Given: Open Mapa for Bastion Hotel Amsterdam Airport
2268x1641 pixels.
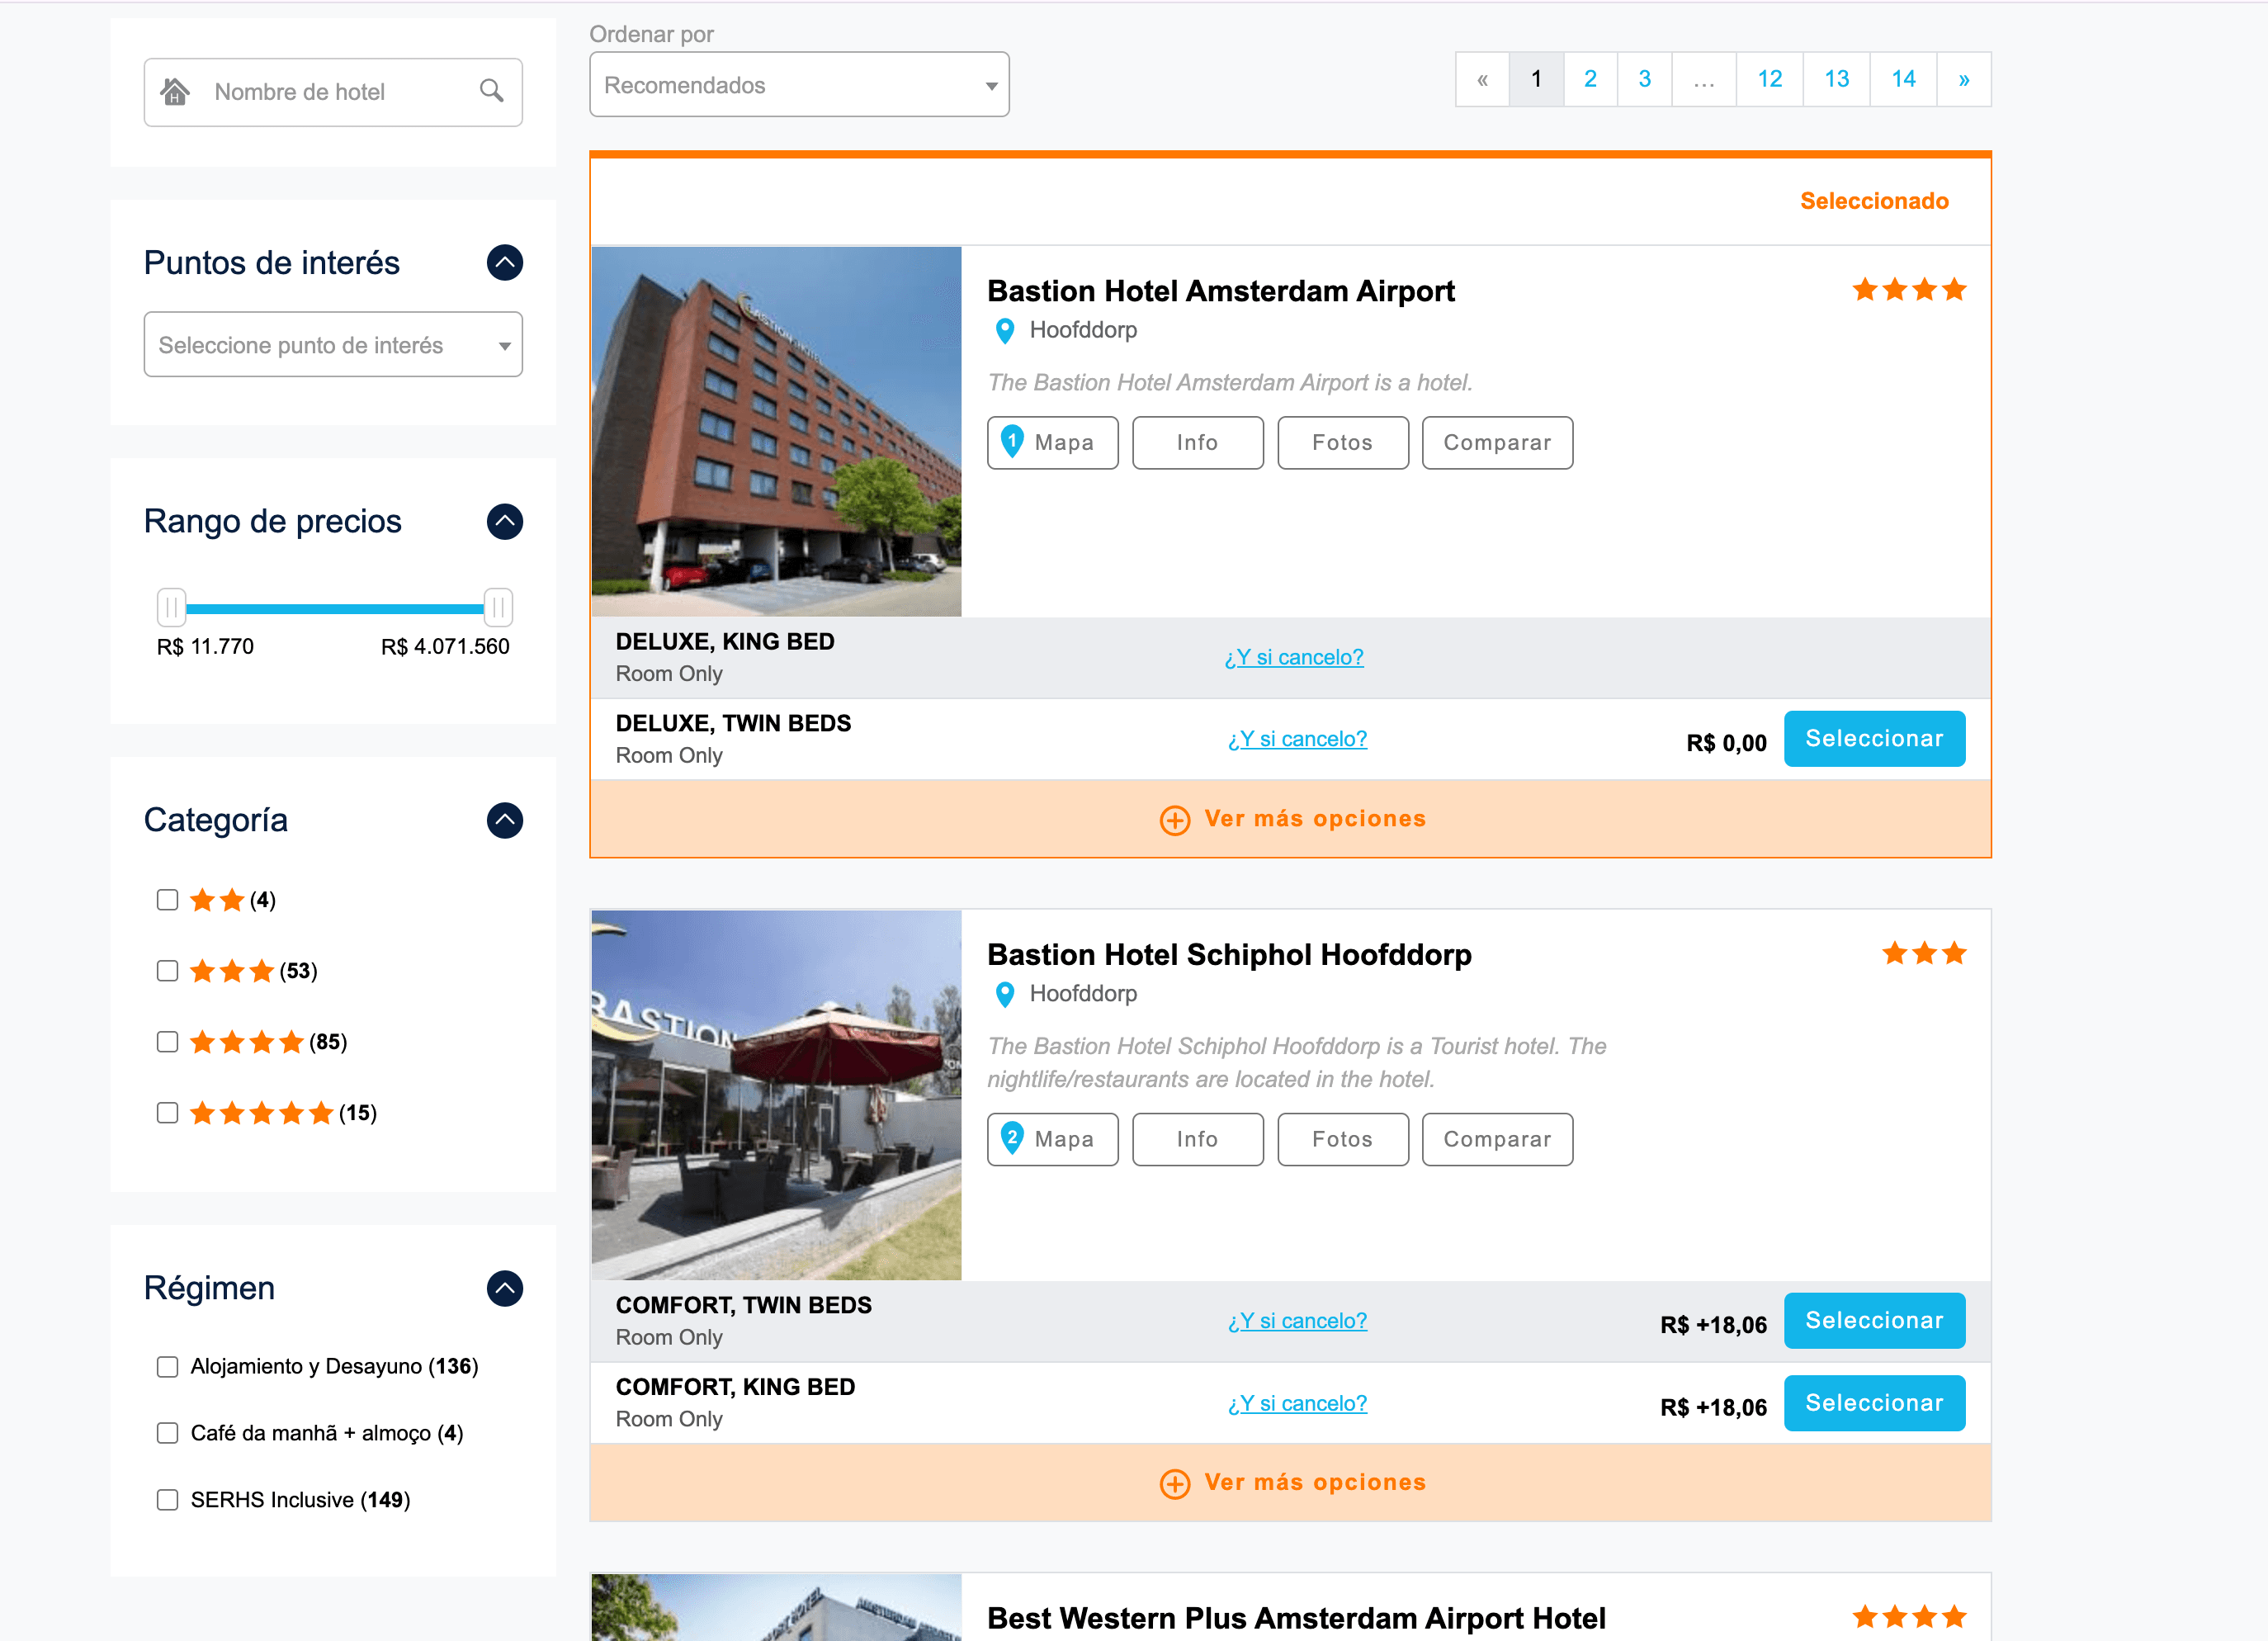Looking at the screenshot, I should tap(1052, 442).
